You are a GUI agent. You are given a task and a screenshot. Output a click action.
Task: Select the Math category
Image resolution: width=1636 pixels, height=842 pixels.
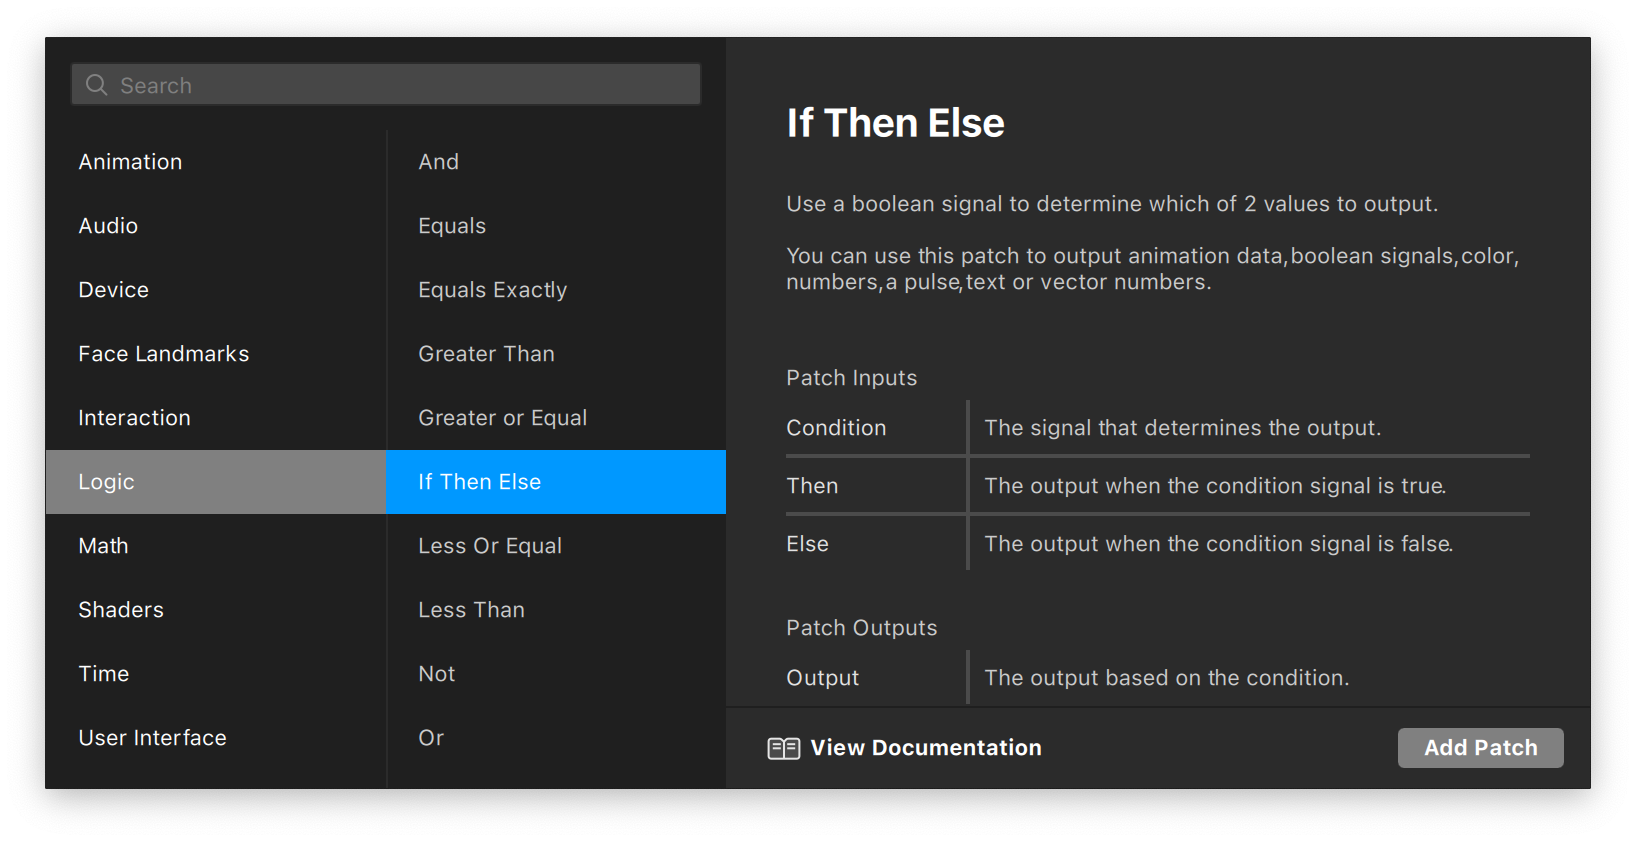click(x=103, y=546)
